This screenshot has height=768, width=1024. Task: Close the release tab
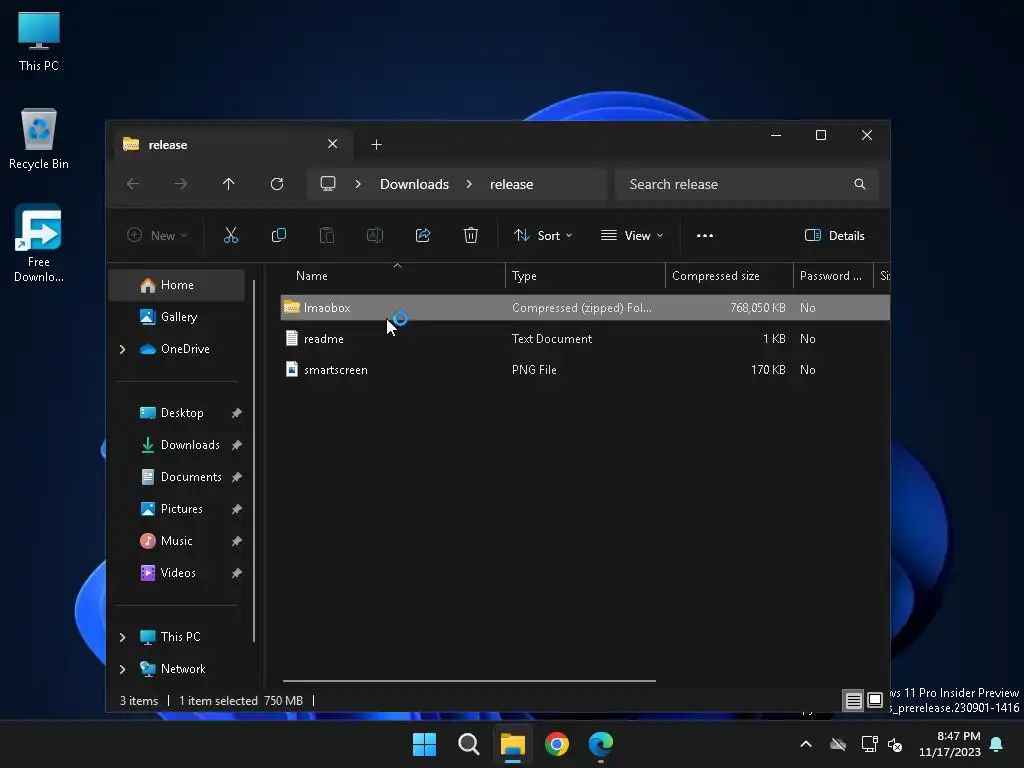[332, 144]
